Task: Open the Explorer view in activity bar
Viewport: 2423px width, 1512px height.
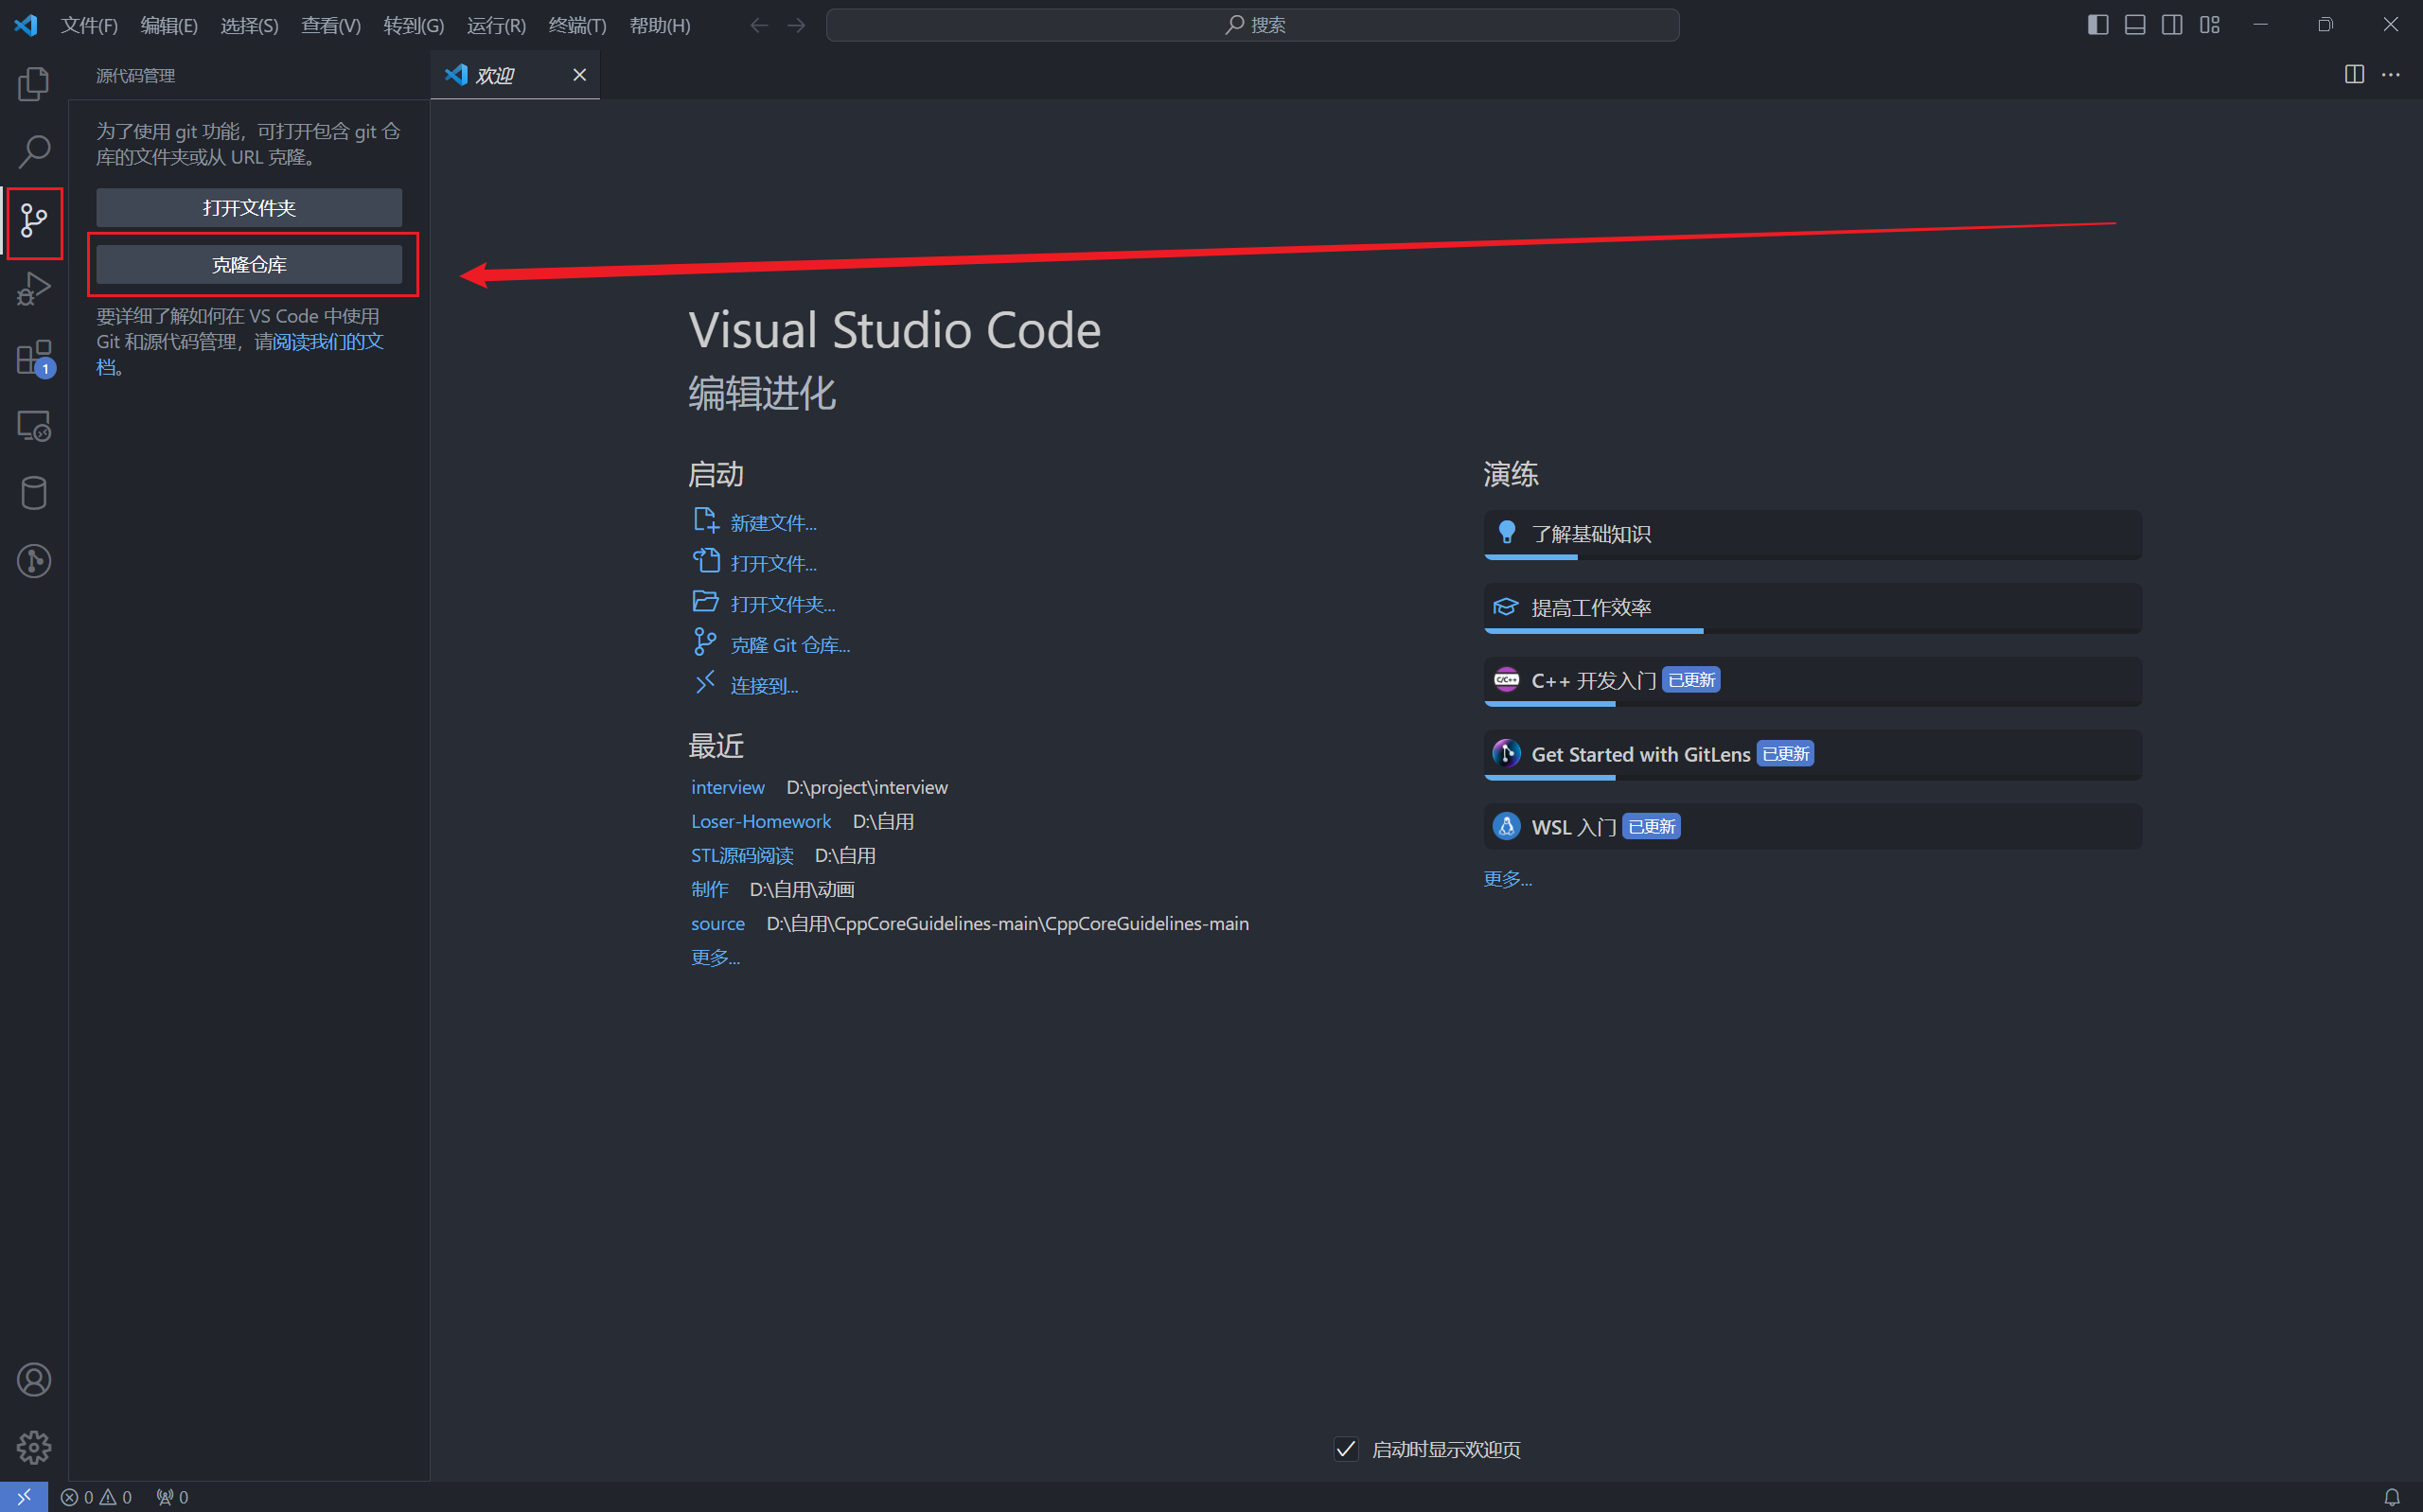Action: point(34,84)
